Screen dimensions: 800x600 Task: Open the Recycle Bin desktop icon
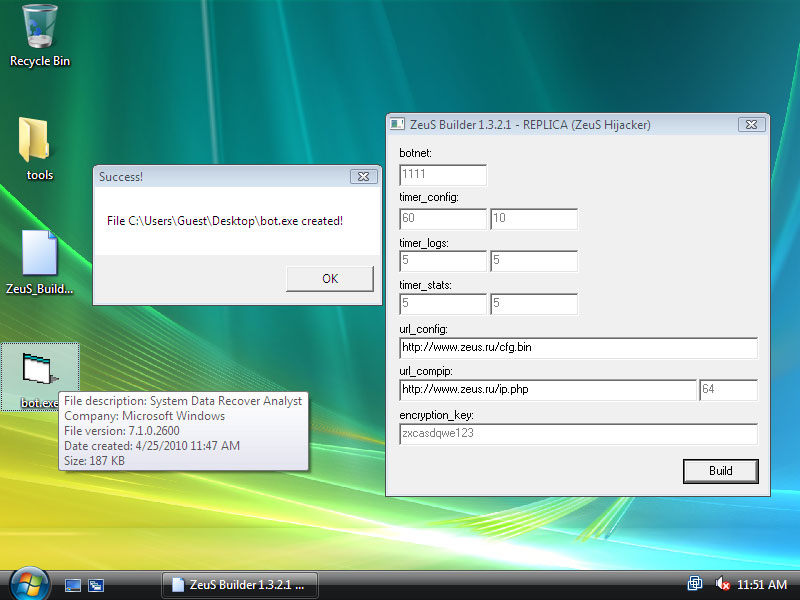point(40,28)
